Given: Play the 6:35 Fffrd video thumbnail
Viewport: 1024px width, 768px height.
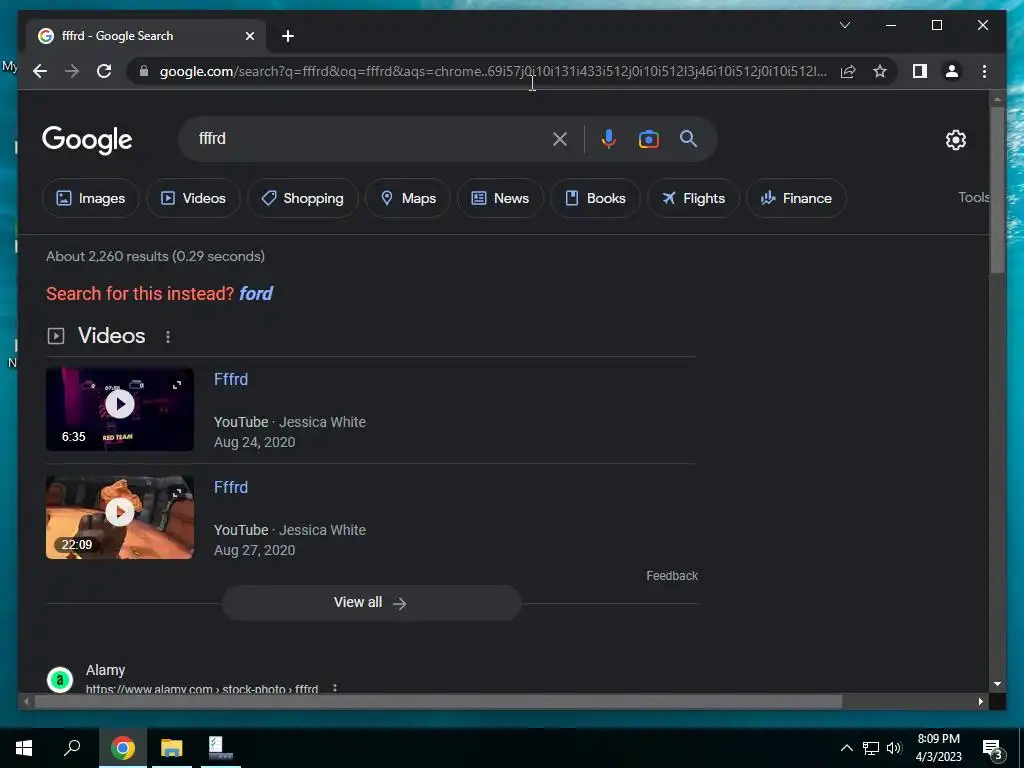Looking at the screenshot, I should point(120,409).
